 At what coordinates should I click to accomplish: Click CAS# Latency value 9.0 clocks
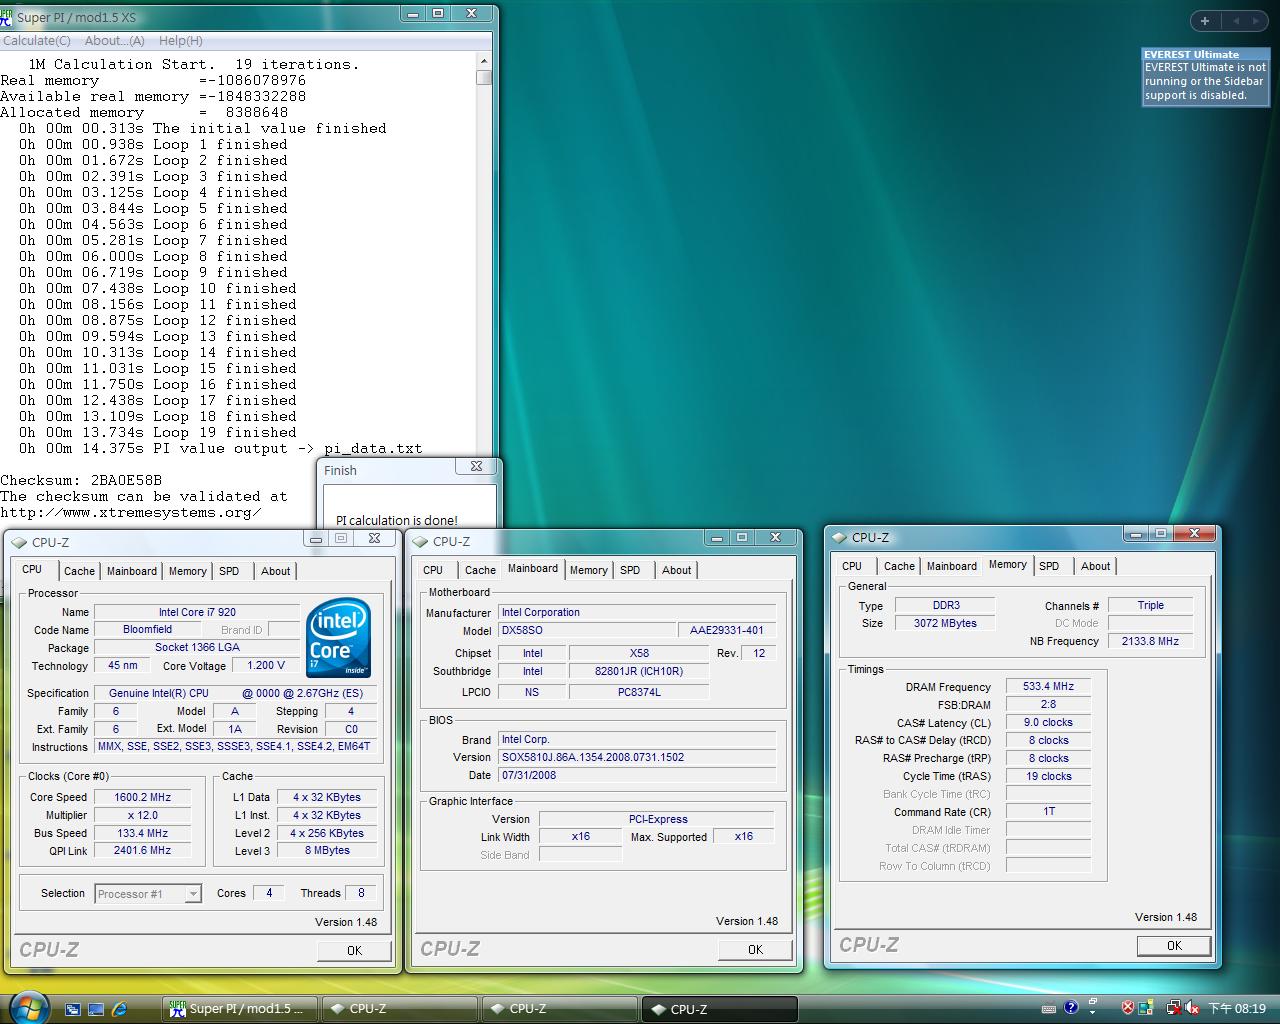1048,722
